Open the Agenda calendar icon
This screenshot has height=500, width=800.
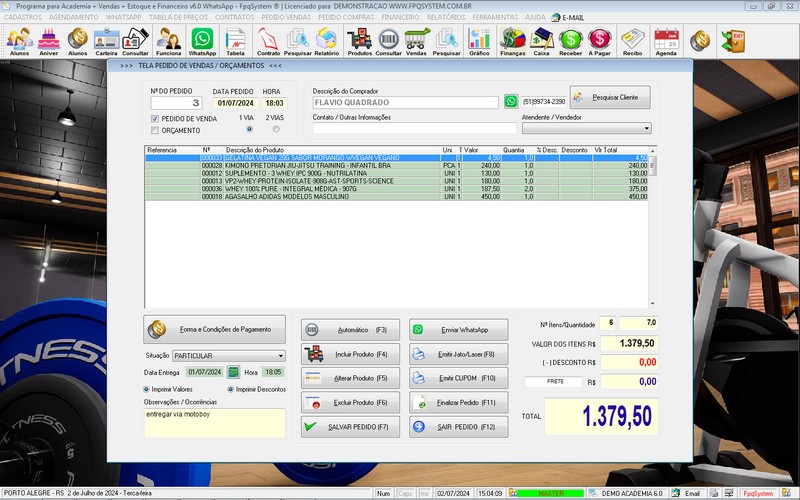click(x=666, y=40)
